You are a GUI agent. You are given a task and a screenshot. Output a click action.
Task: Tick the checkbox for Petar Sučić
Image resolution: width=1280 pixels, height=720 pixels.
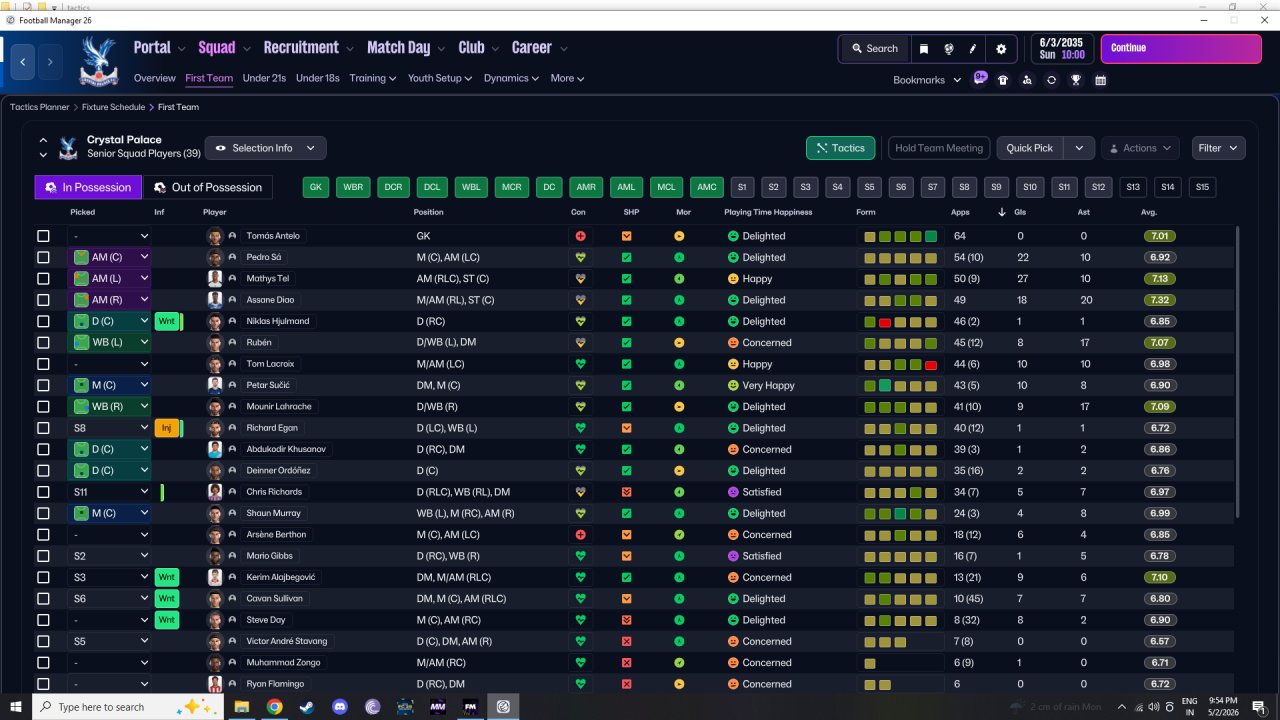coord(43,385)
